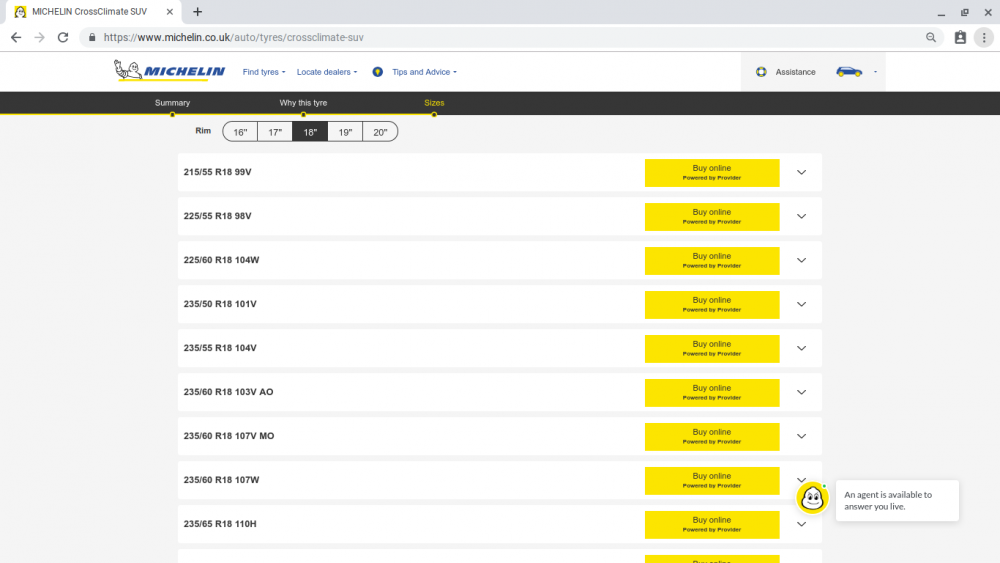The height and width of the screenshot is (563, 1000).
Task: Buy 235/65 R18 110H online
Action: pyautogui.click(x=712, y=525)
